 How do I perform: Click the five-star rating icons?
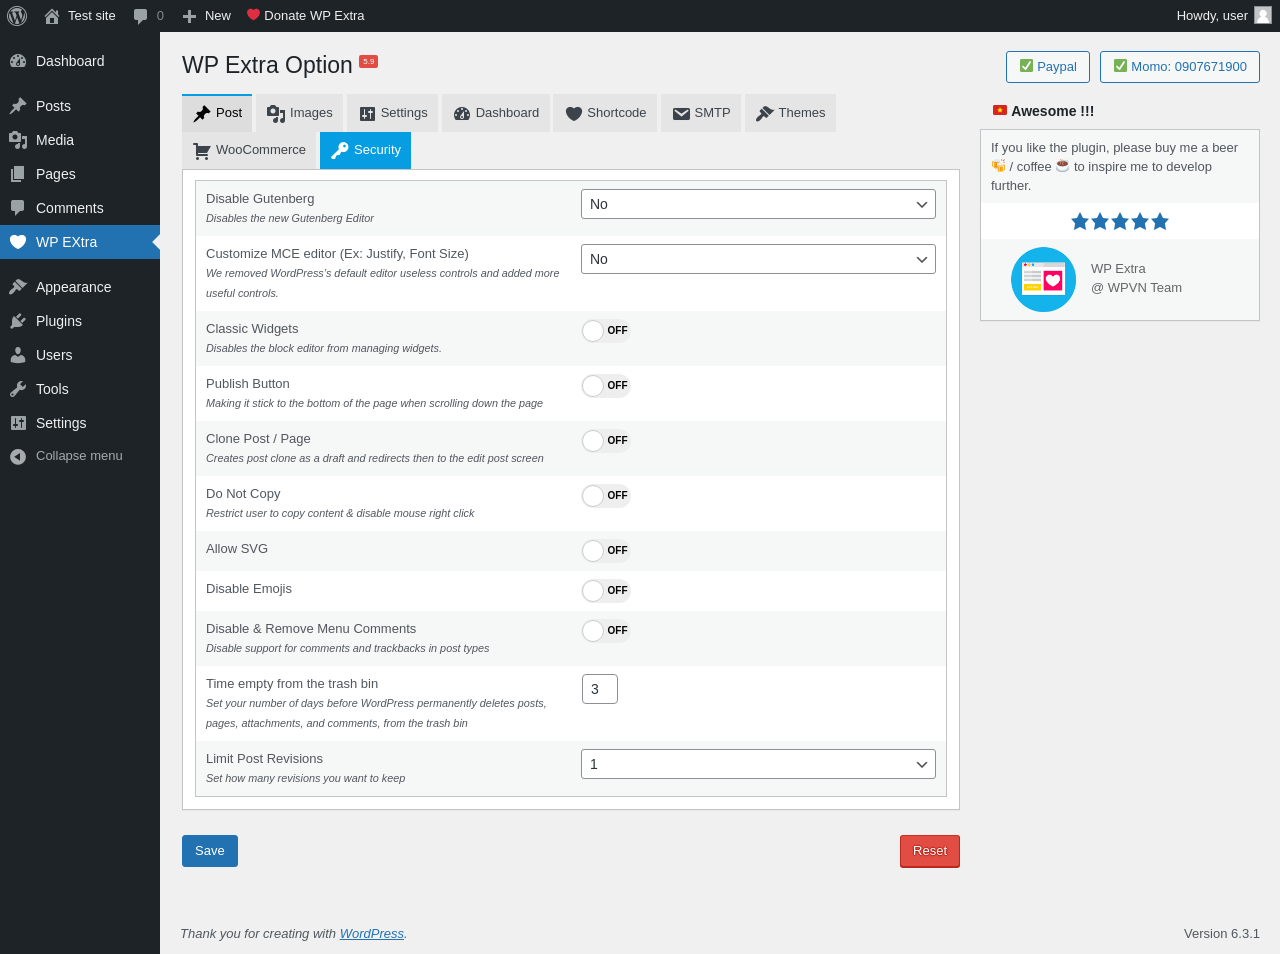click(x=1120, y=221)
